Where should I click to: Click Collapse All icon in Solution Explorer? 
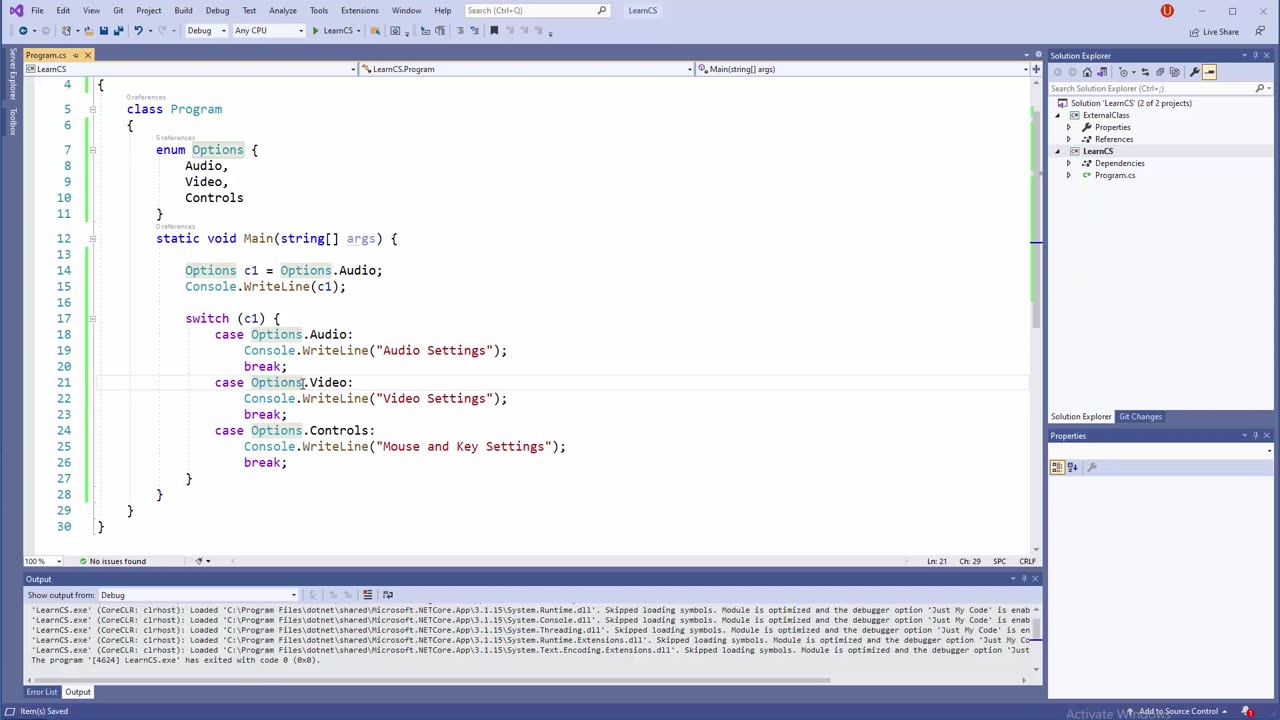pos(1160,72)
